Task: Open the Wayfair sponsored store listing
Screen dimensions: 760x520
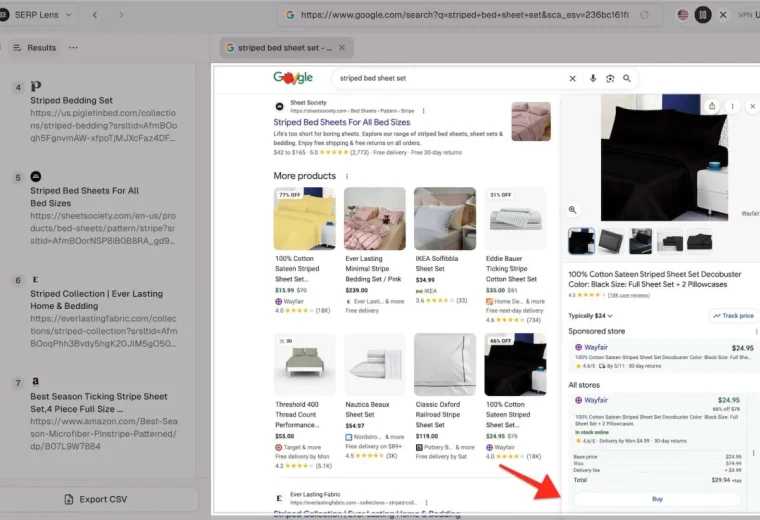Action: point(664,356)
